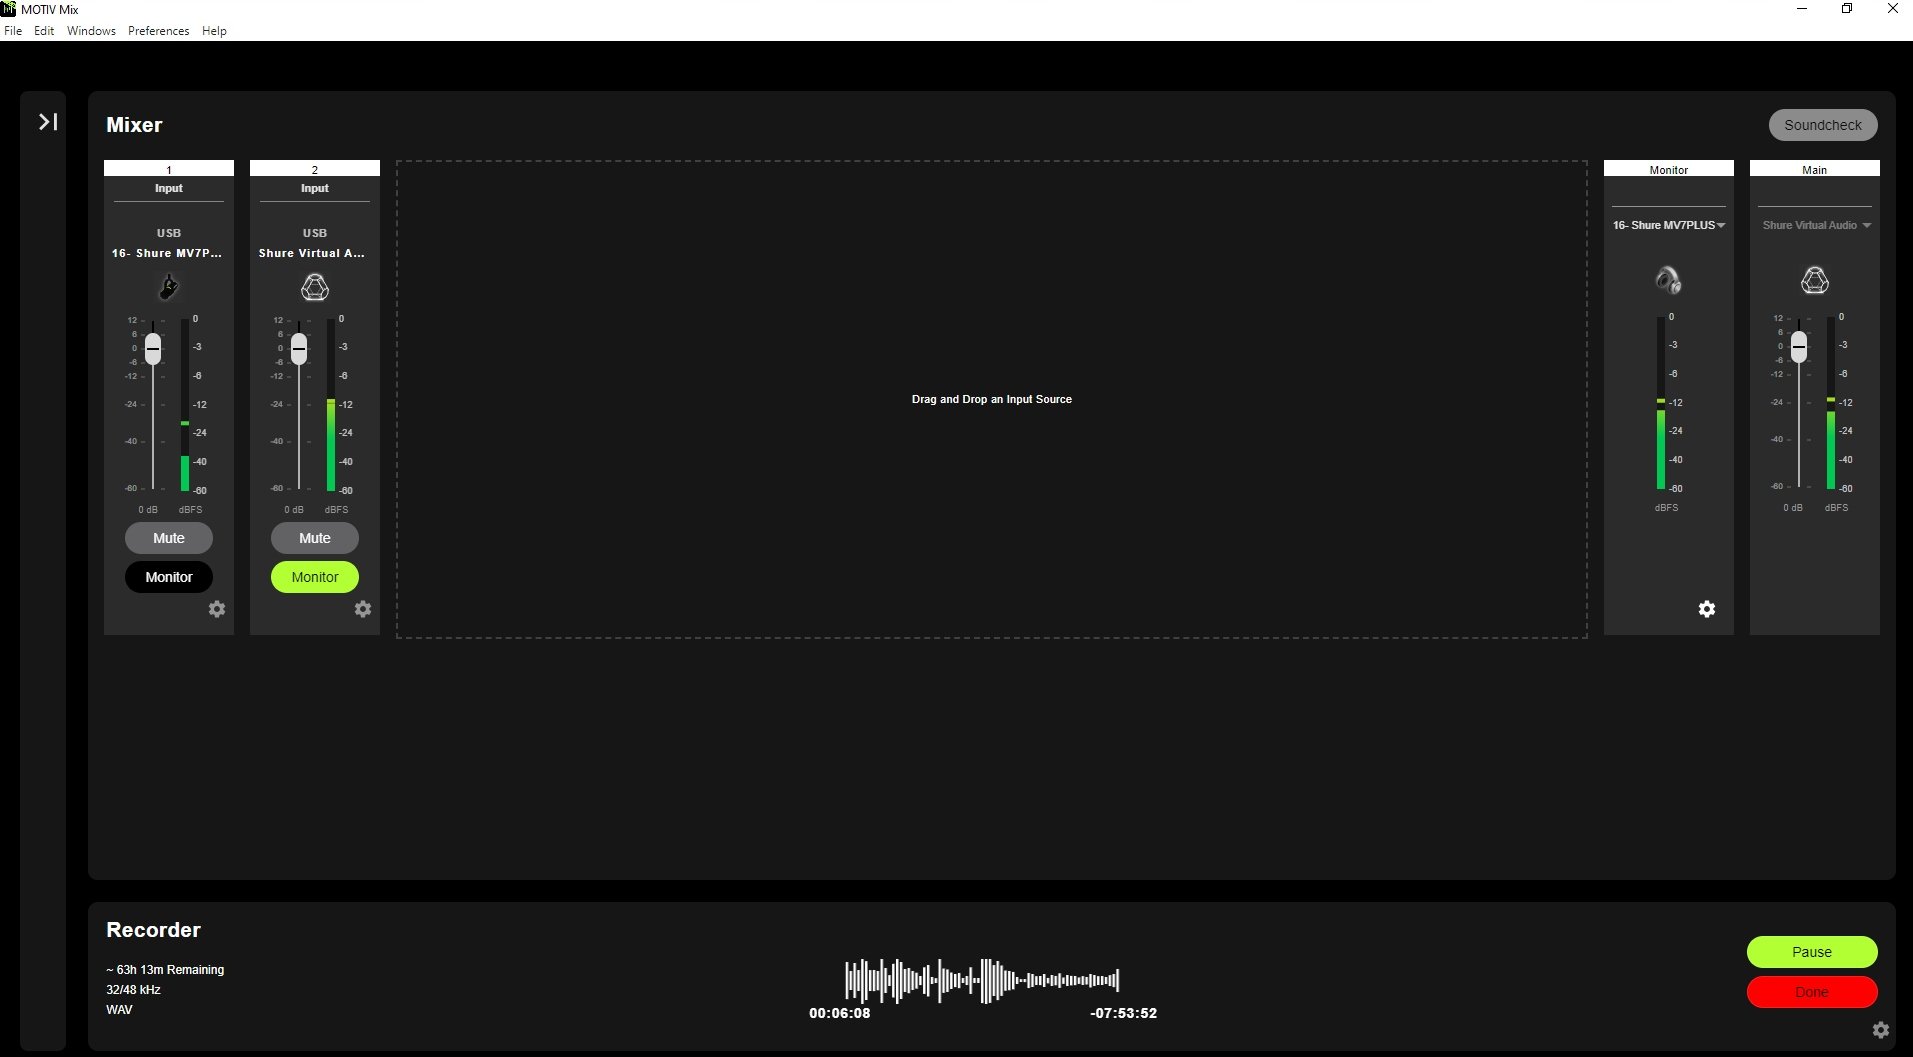The width and height of the screenshot is (1913, 1057).
Task: Open channel 1 settings gear
Action: point(217,609)
